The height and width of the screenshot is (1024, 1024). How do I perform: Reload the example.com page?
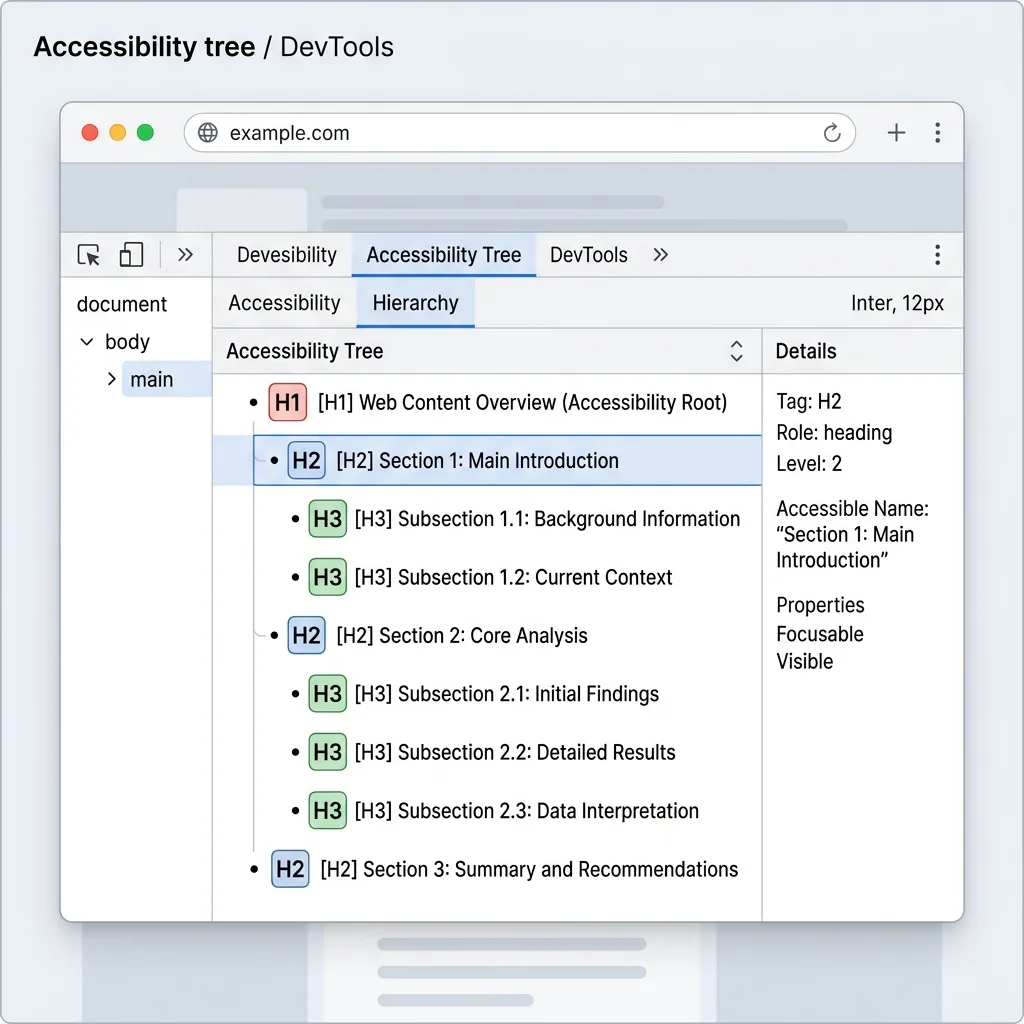click(831, 133)
